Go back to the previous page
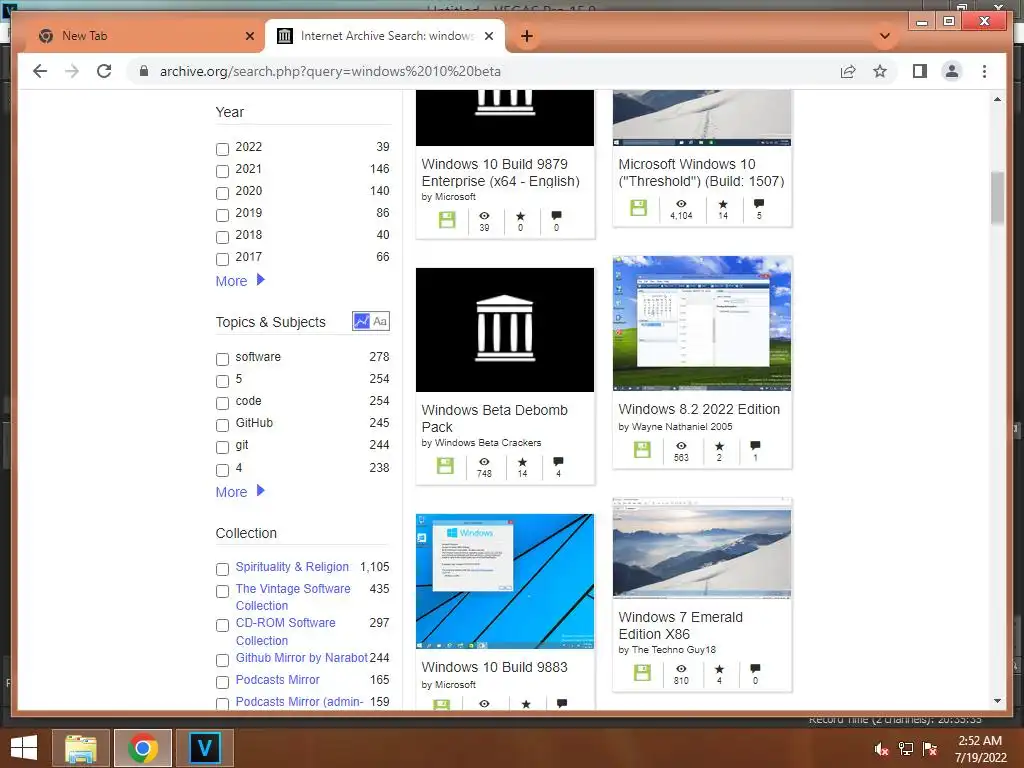 pos(40,71)
